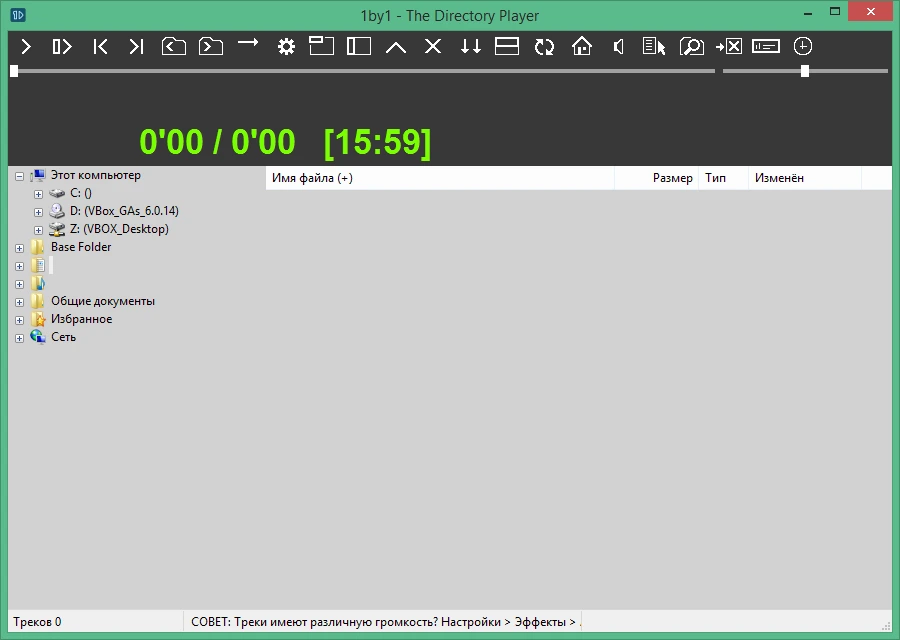The height and width of the screenshot is (640, 900).
Task: Mute audio with speaker icon
Action: coord(618,46)
